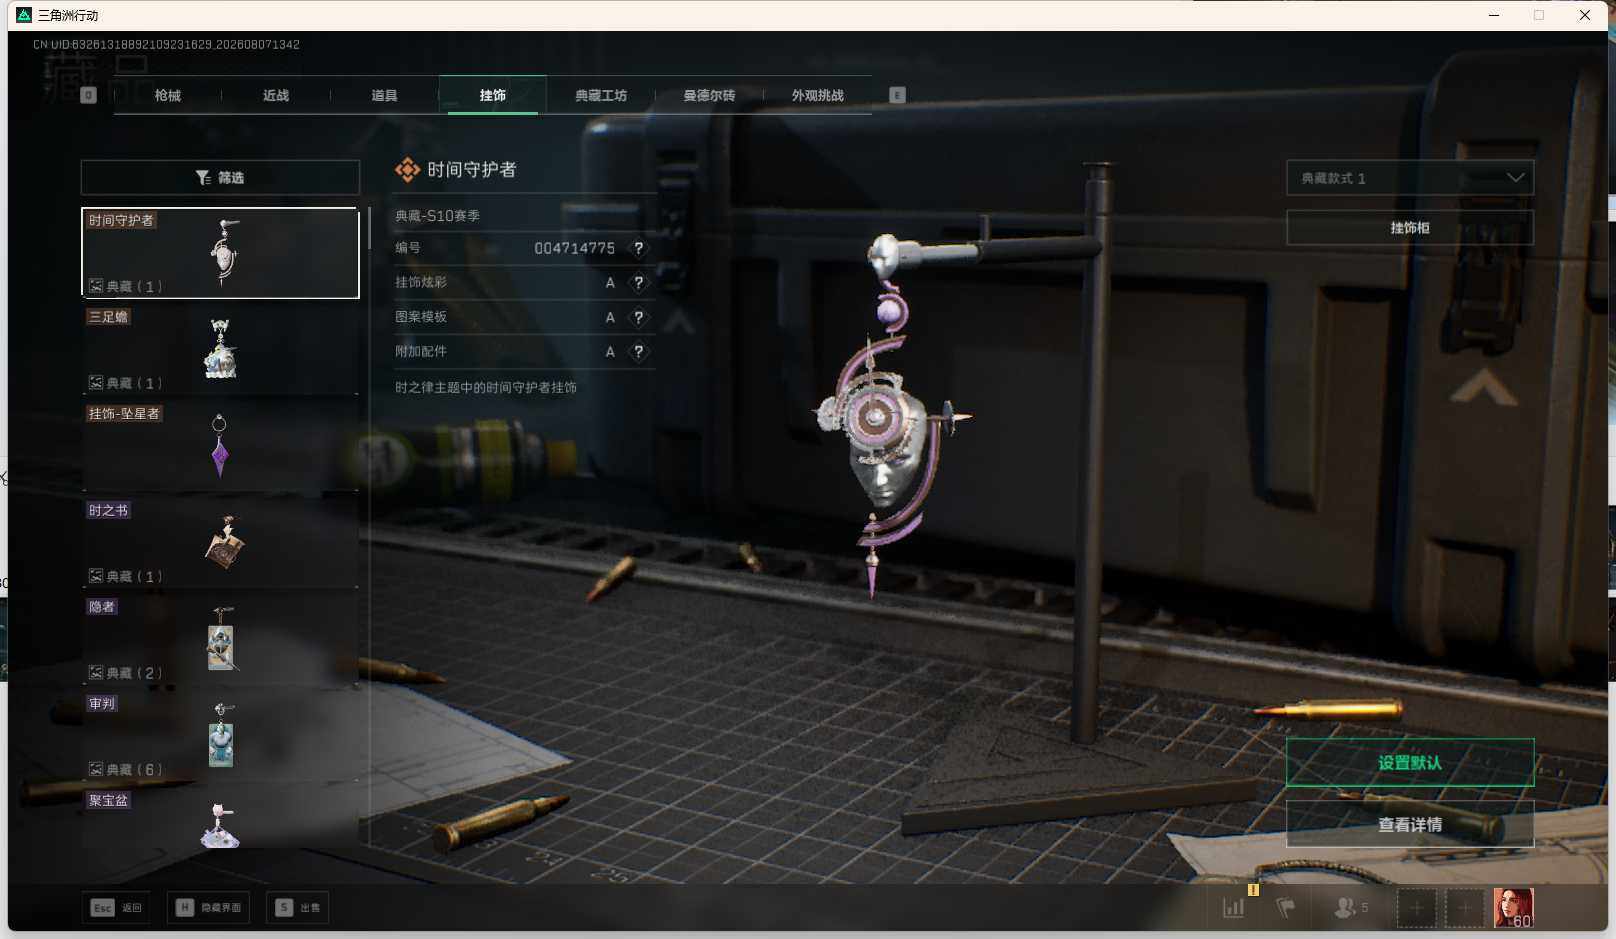This screenshot has height=939, width=1616.
Task: Click the E next-tab key icon
Action: 897,95
